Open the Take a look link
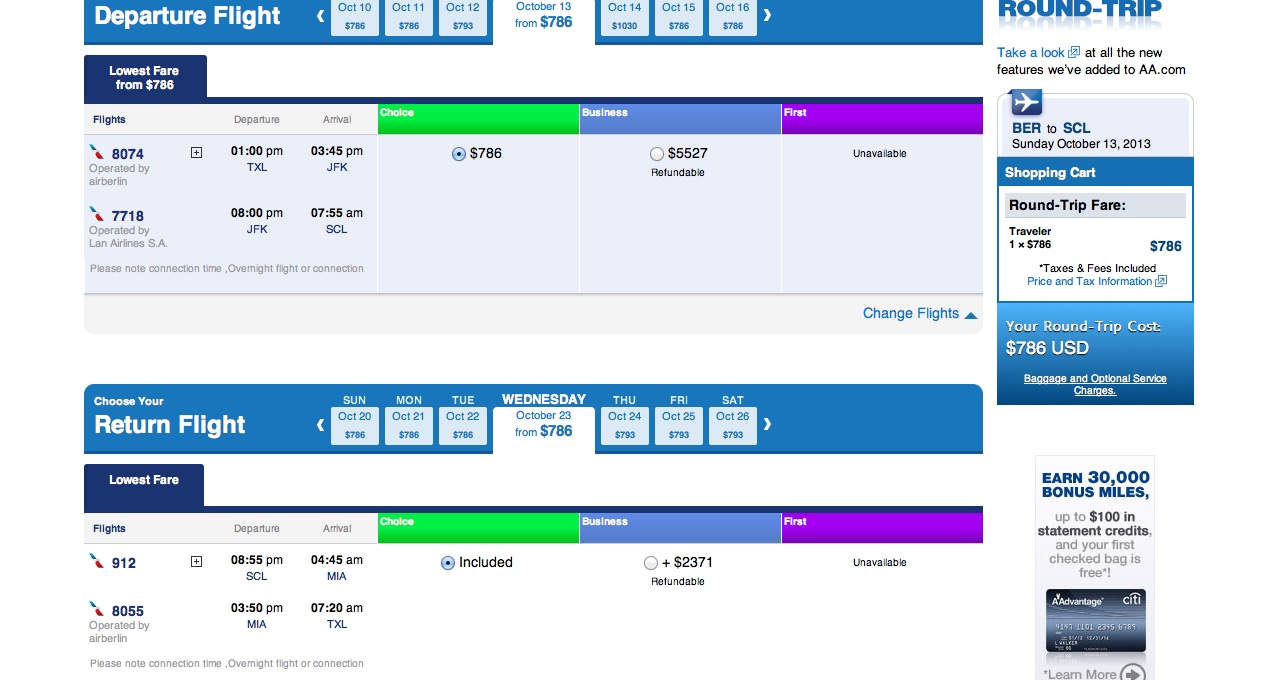The width and height of the screenshot is (1280, 680). coord(1031,52)
